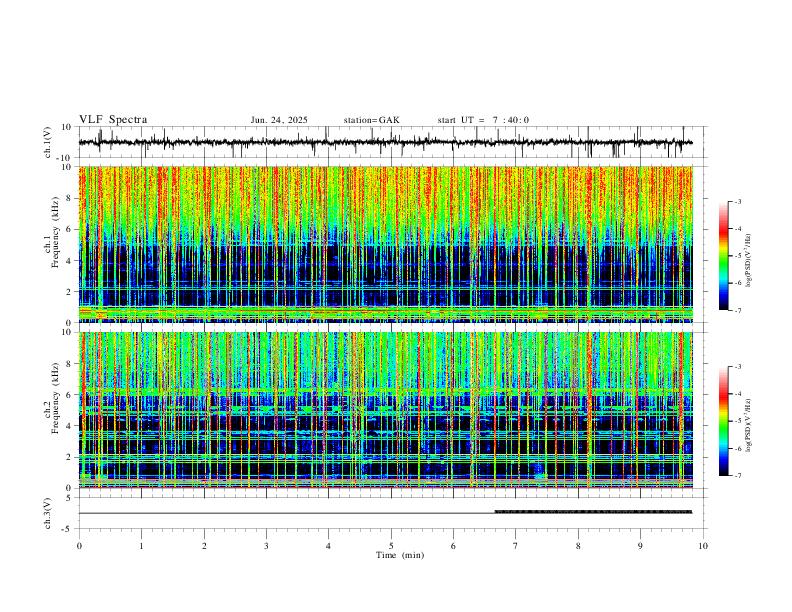
Task: Click the ch.2 'Frequency (kHz)' axis label
Action: click(x=55, y=398)
